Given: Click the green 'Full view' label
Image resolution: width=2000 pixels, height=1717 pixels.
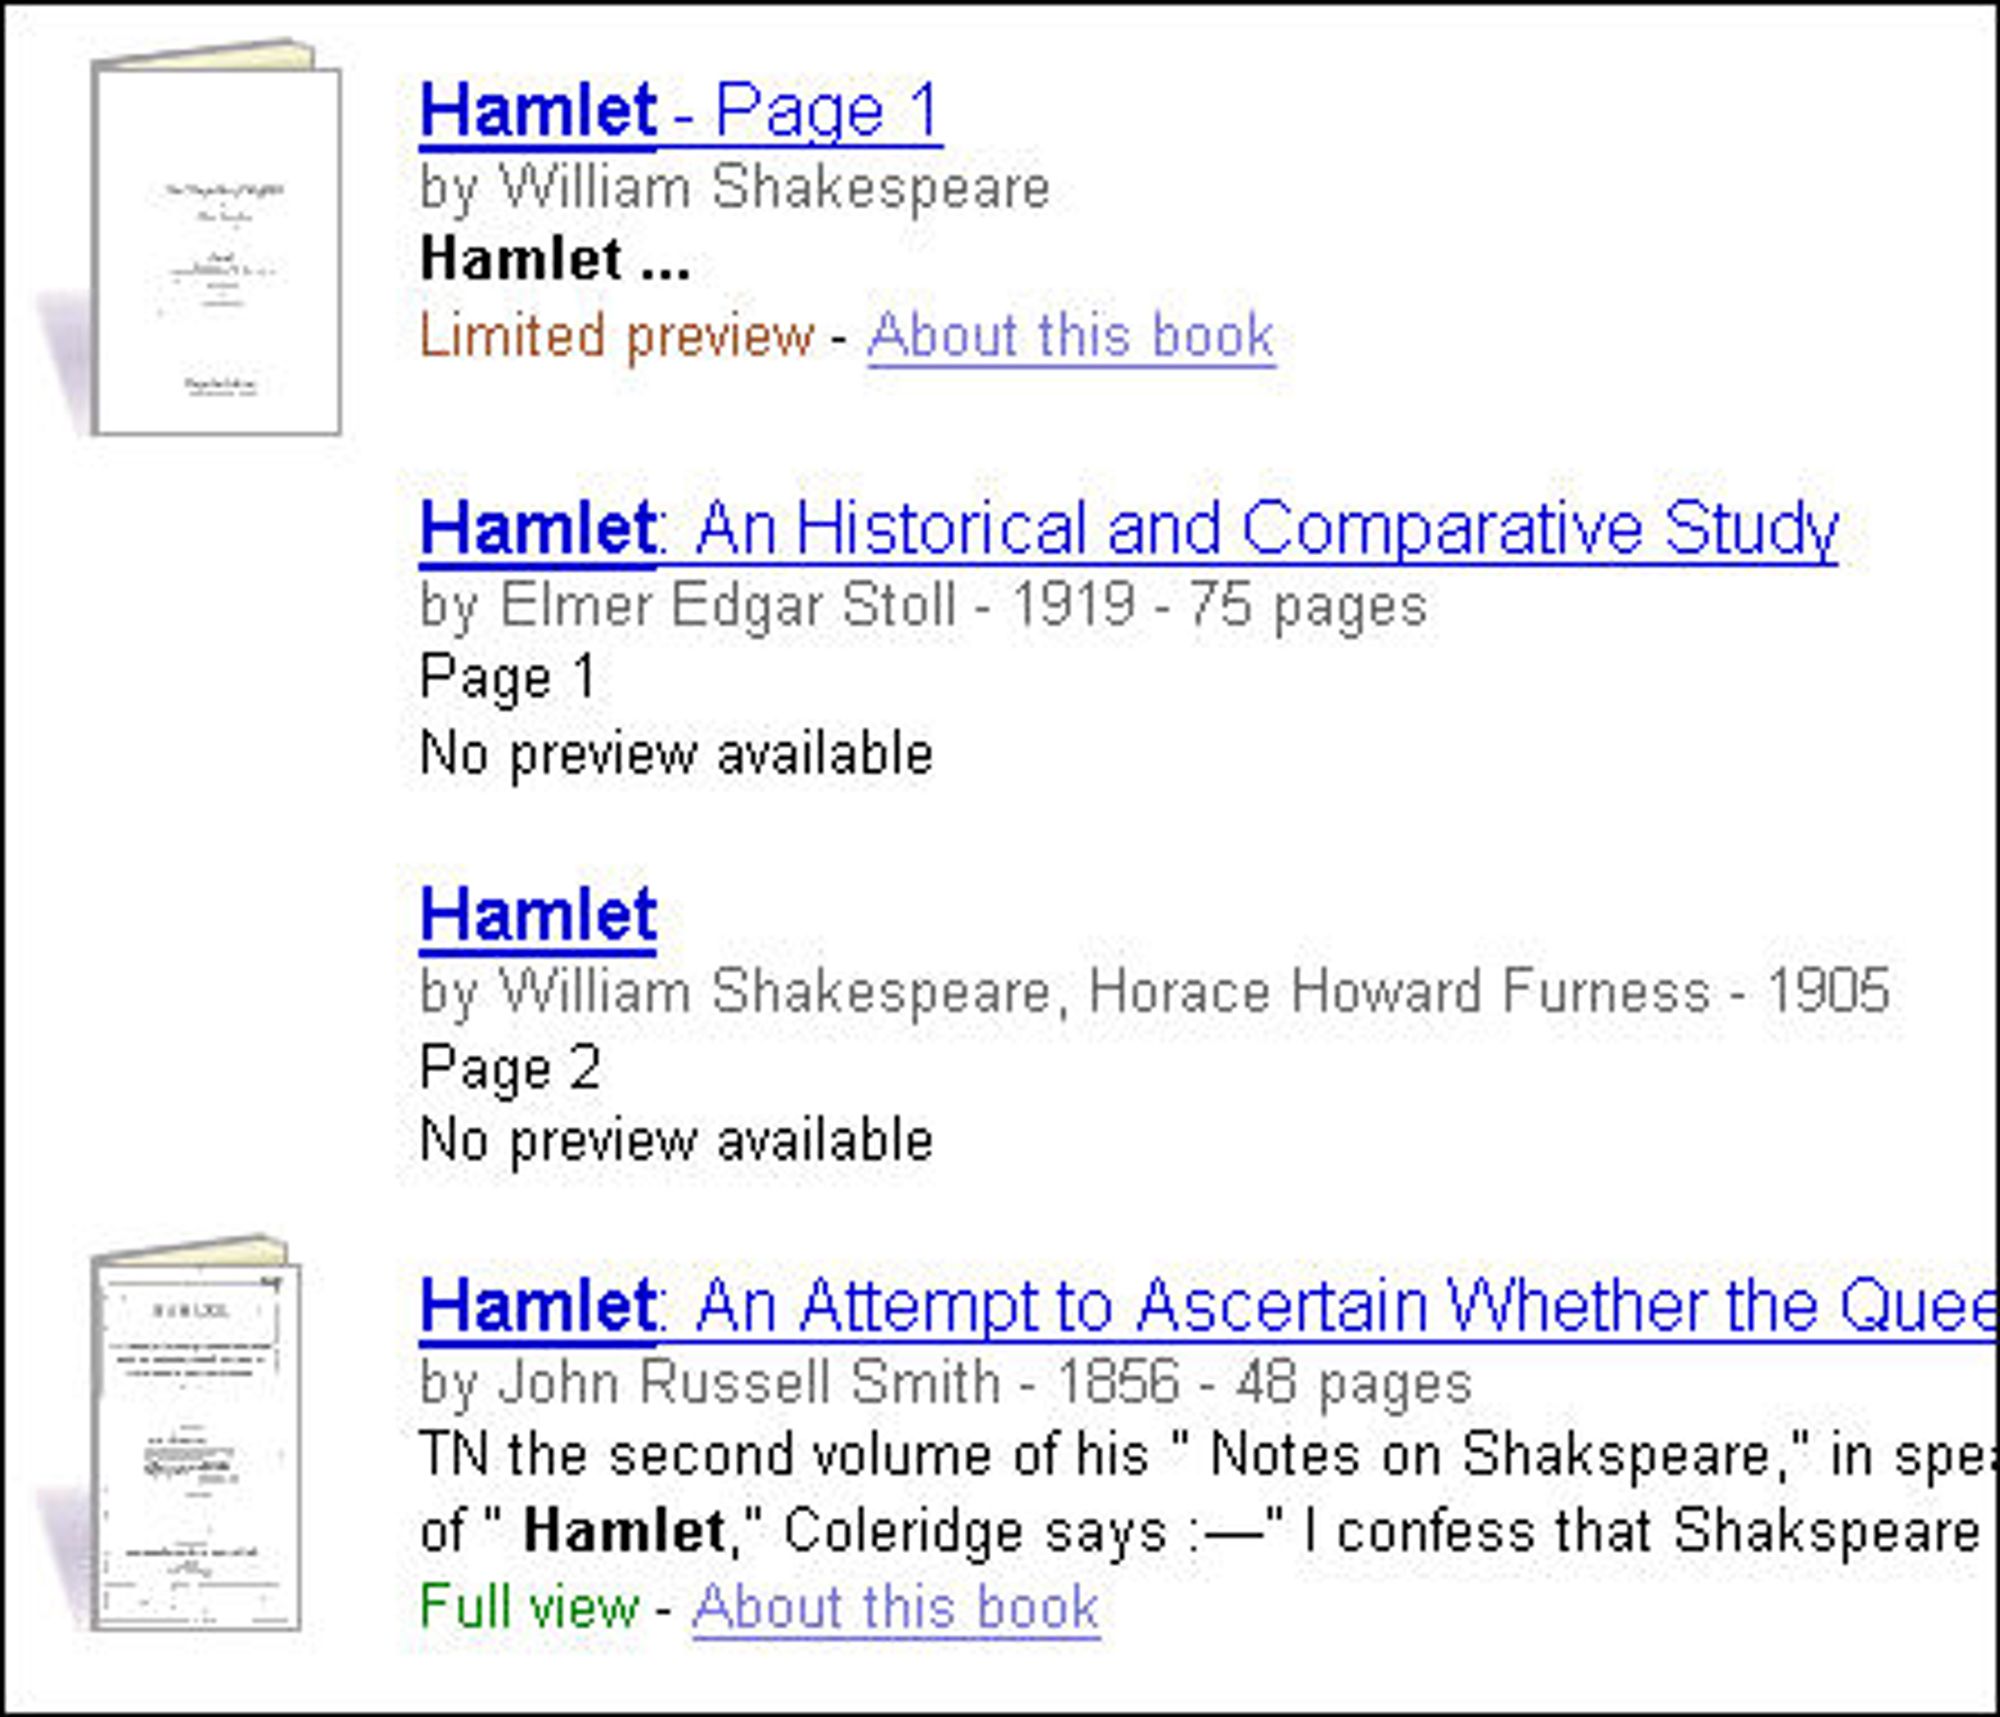Looking at the screenshot, I should [x=529, y=1608].
